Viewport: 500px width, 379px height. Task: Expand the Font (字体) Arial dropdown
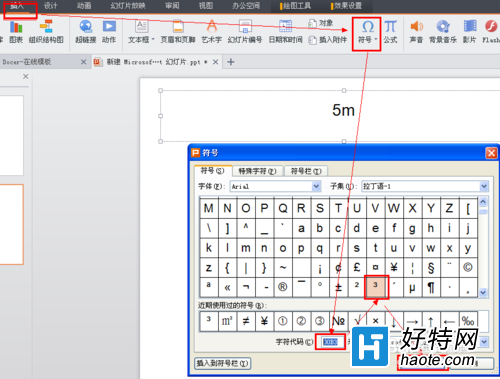pyautogui.click(x=316, y=186)
